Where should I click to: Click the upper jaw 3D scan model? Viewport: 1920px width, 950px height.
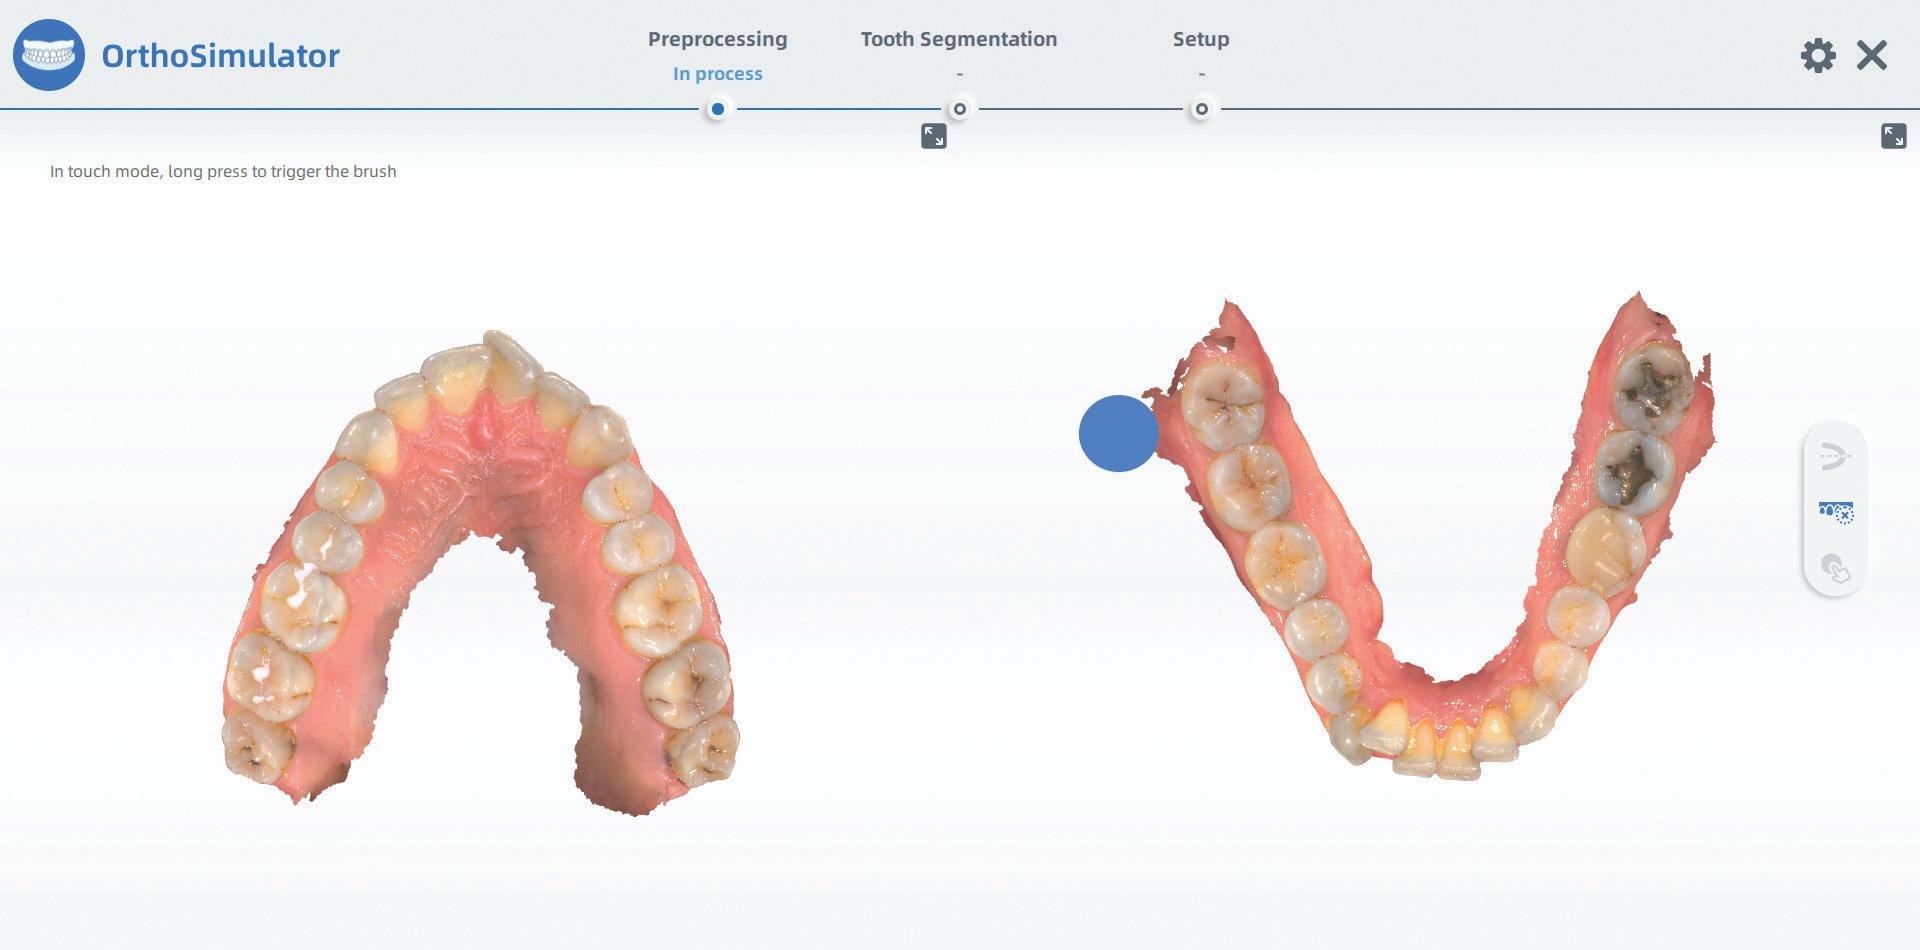tap(481, 572)
